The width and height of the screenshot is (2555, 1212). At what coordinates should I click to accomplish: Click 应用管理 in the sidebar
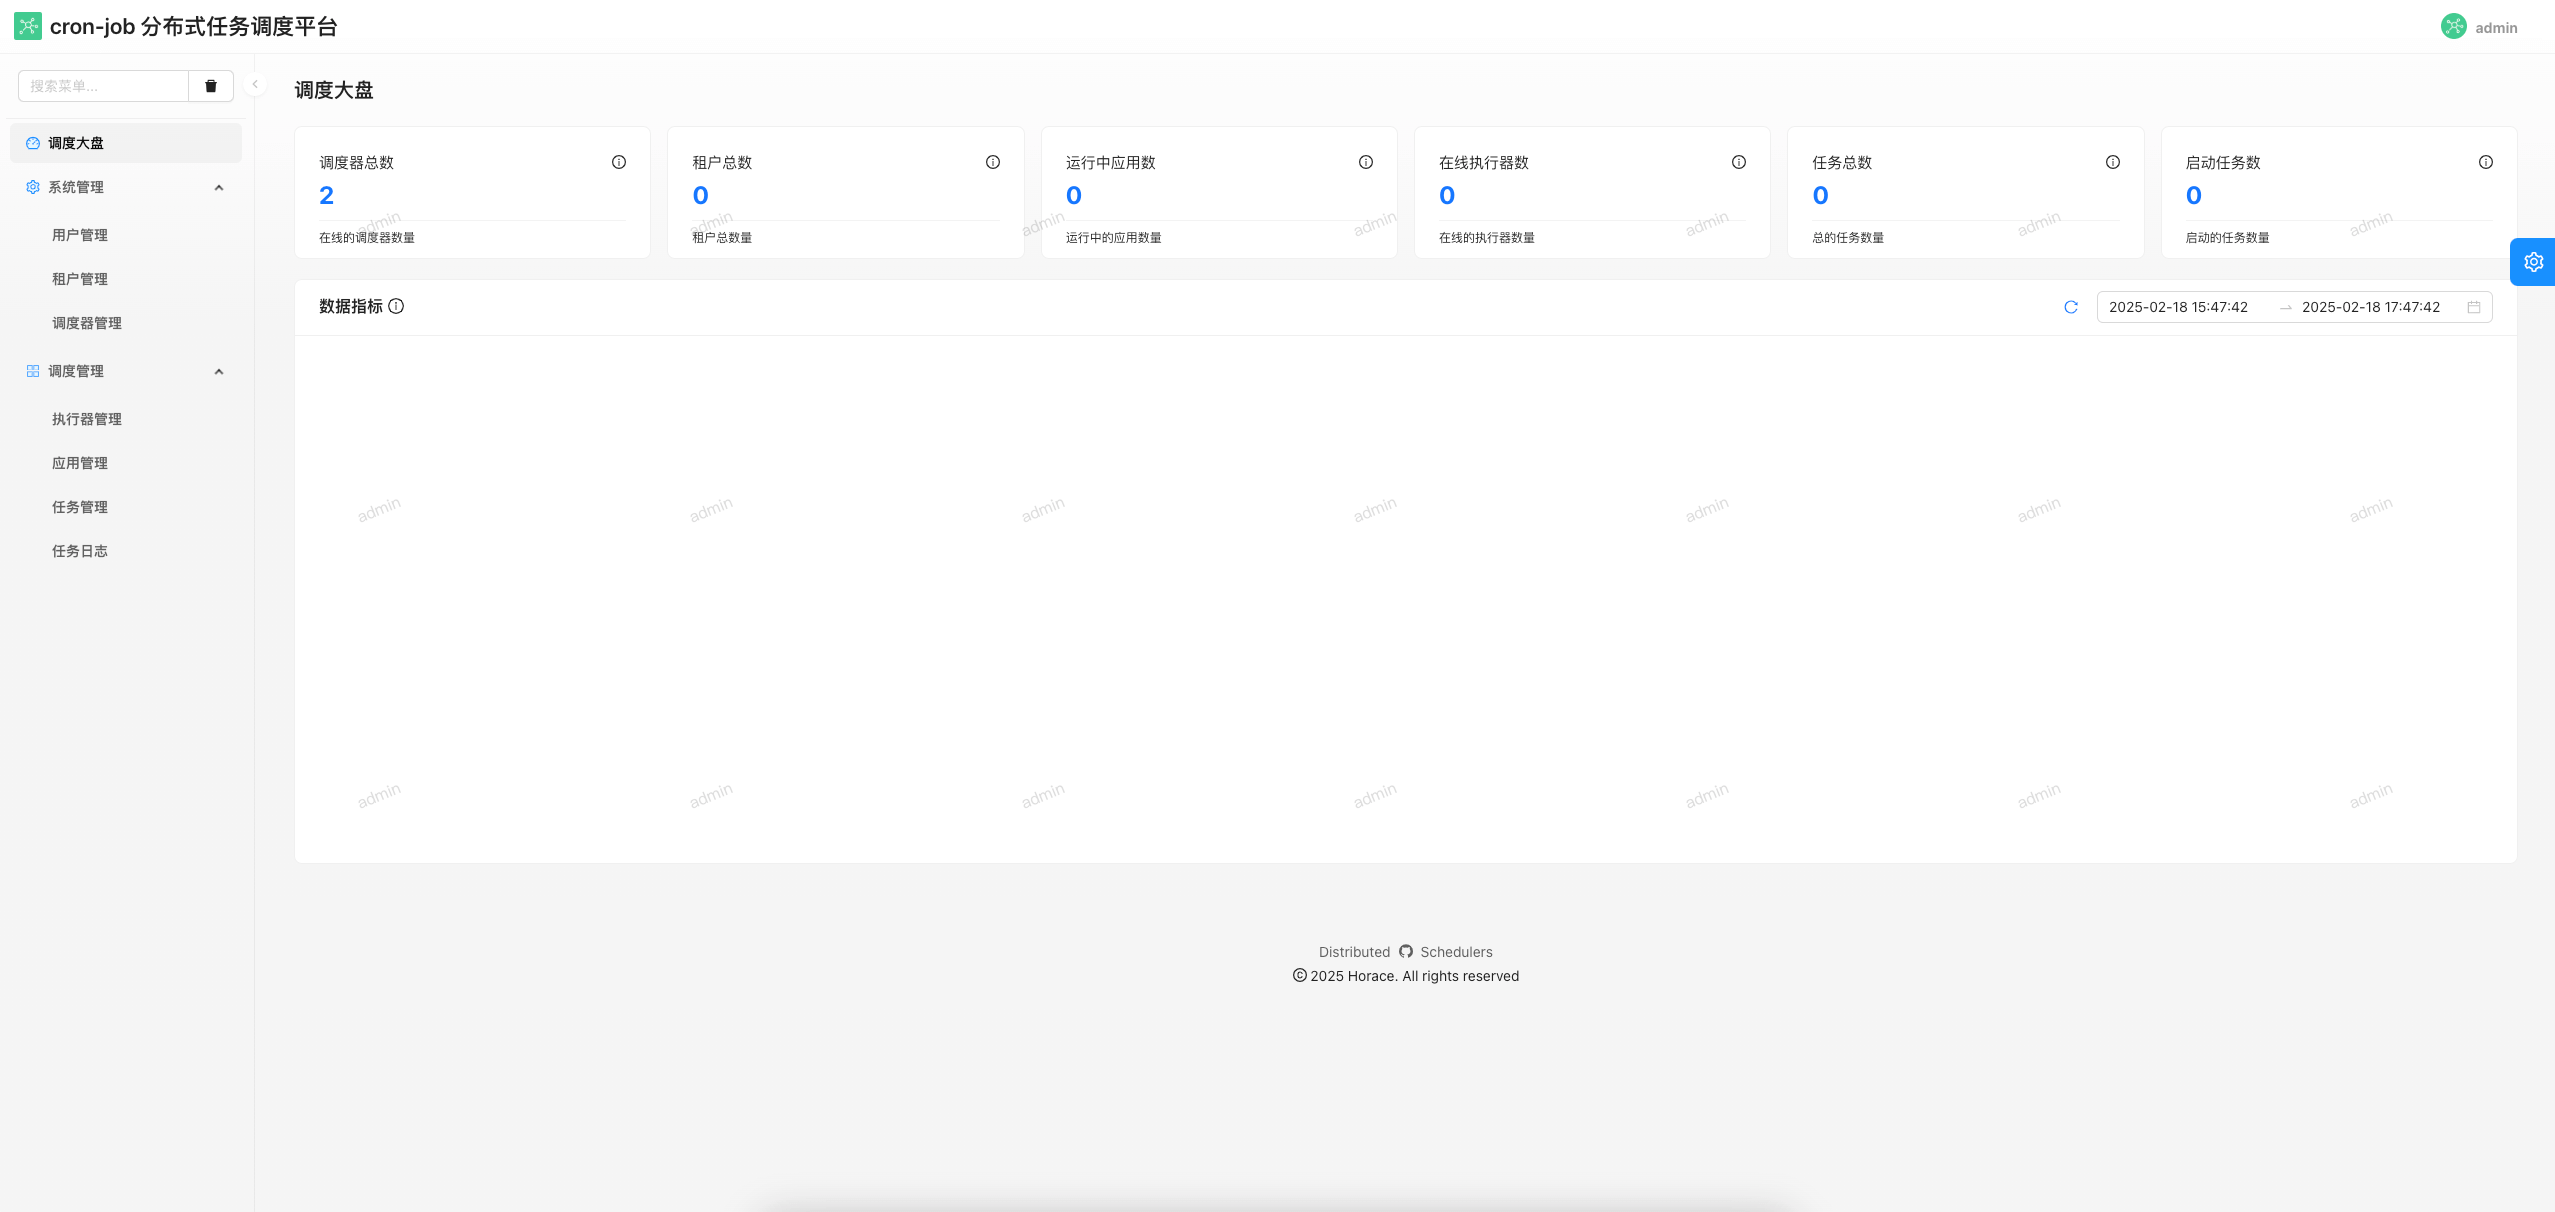[80, 463]
